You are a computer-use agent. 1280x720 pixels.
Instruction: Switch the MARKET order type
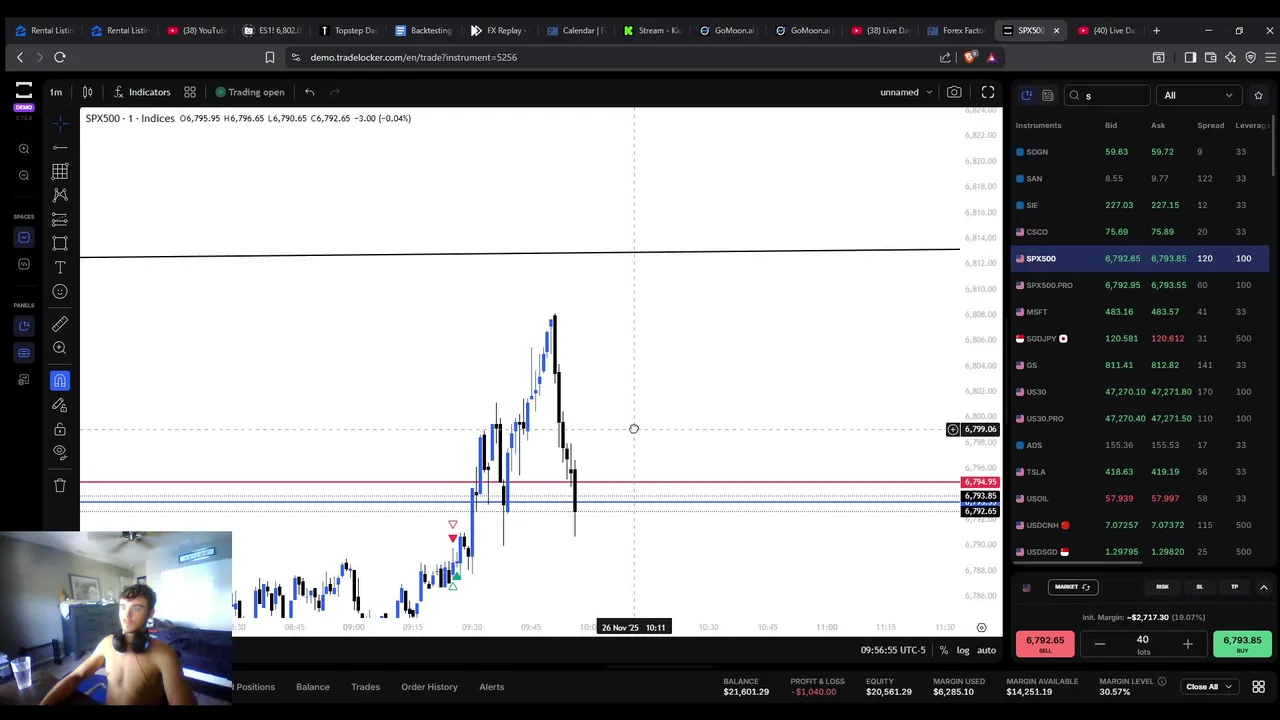pos(1072,587)
